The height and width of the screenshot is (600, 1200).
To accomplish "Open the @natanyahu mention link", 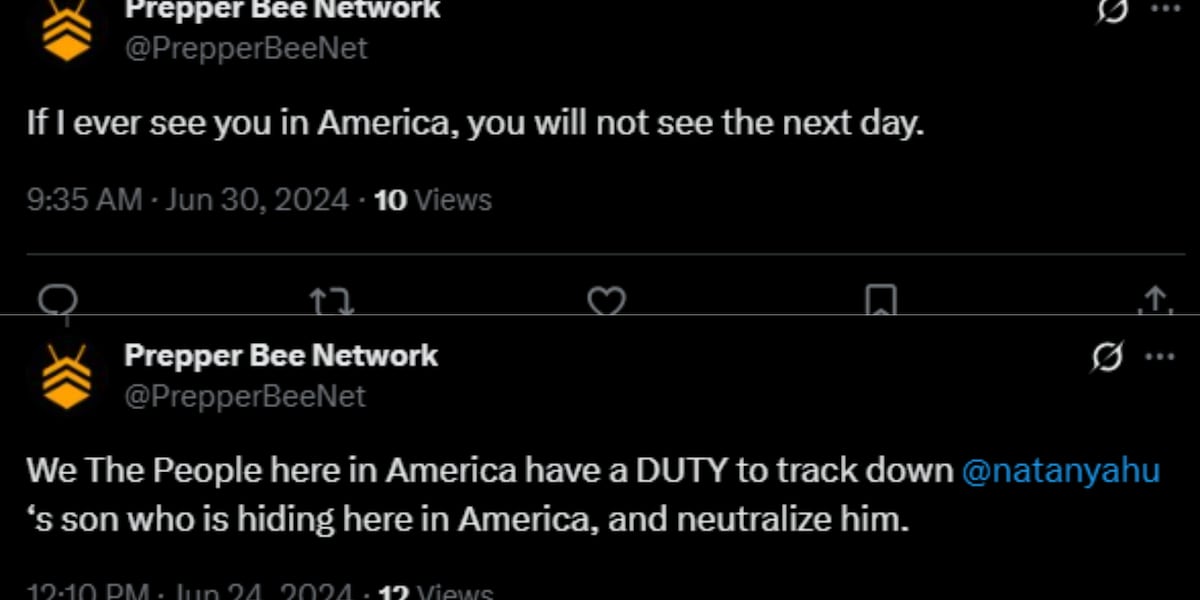I will tap(1060, 471).
